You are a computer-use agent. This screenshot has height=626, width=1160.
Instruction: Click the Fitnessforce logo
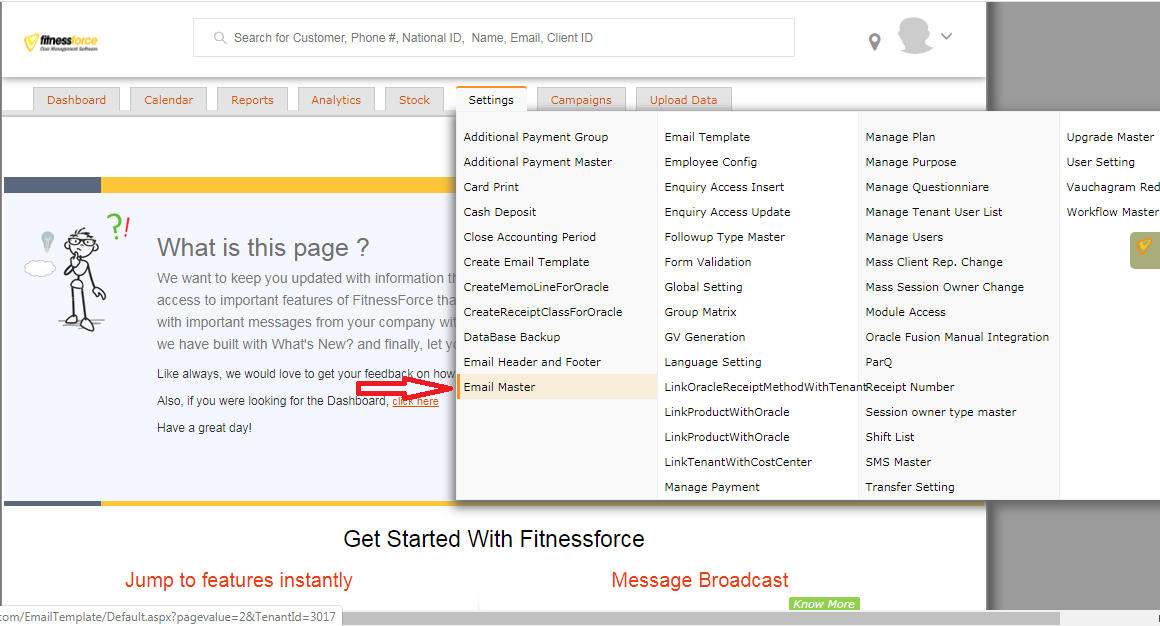pos(61,42)
